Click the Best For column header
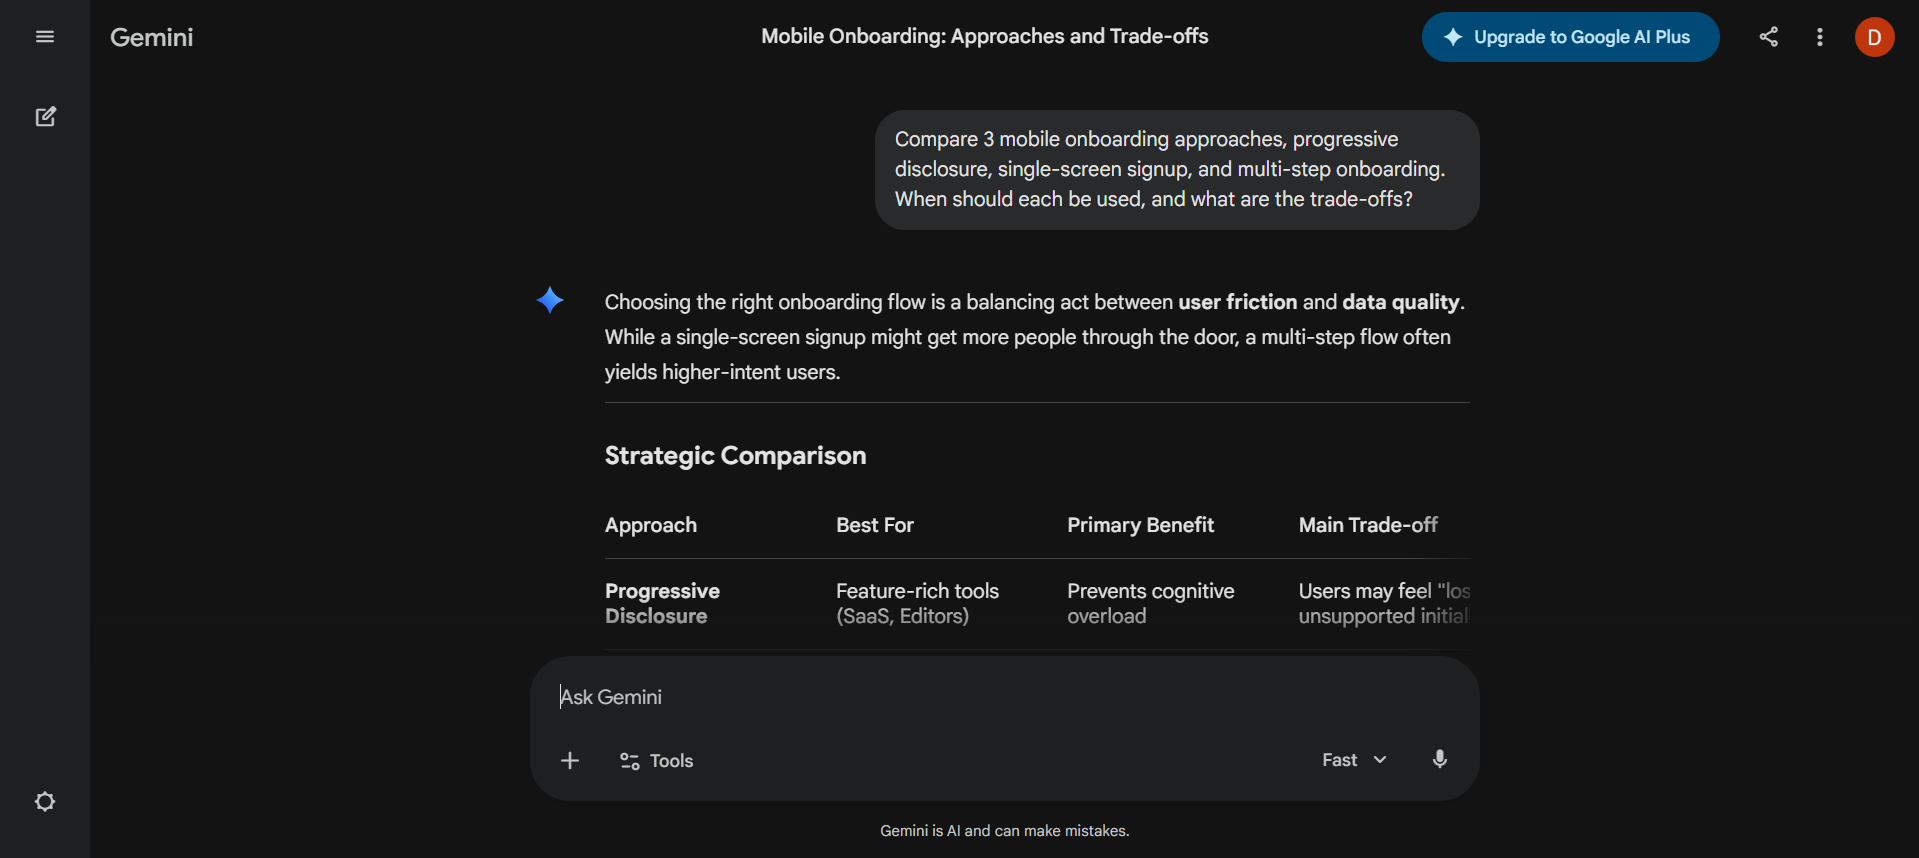This screenshot has width=1919, height=858. [x=875, y=525]
